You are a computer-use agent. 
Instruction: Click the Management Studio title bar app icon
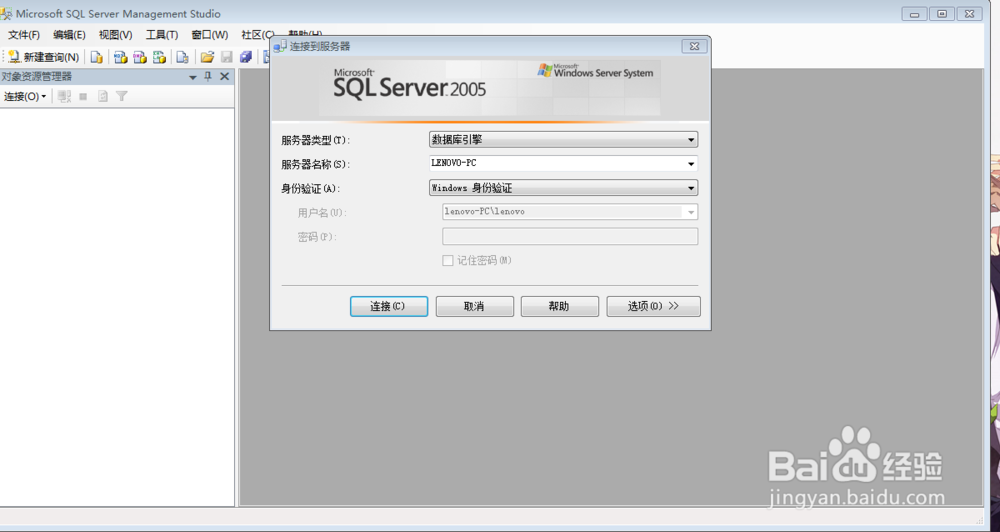(x=6, y=13)
